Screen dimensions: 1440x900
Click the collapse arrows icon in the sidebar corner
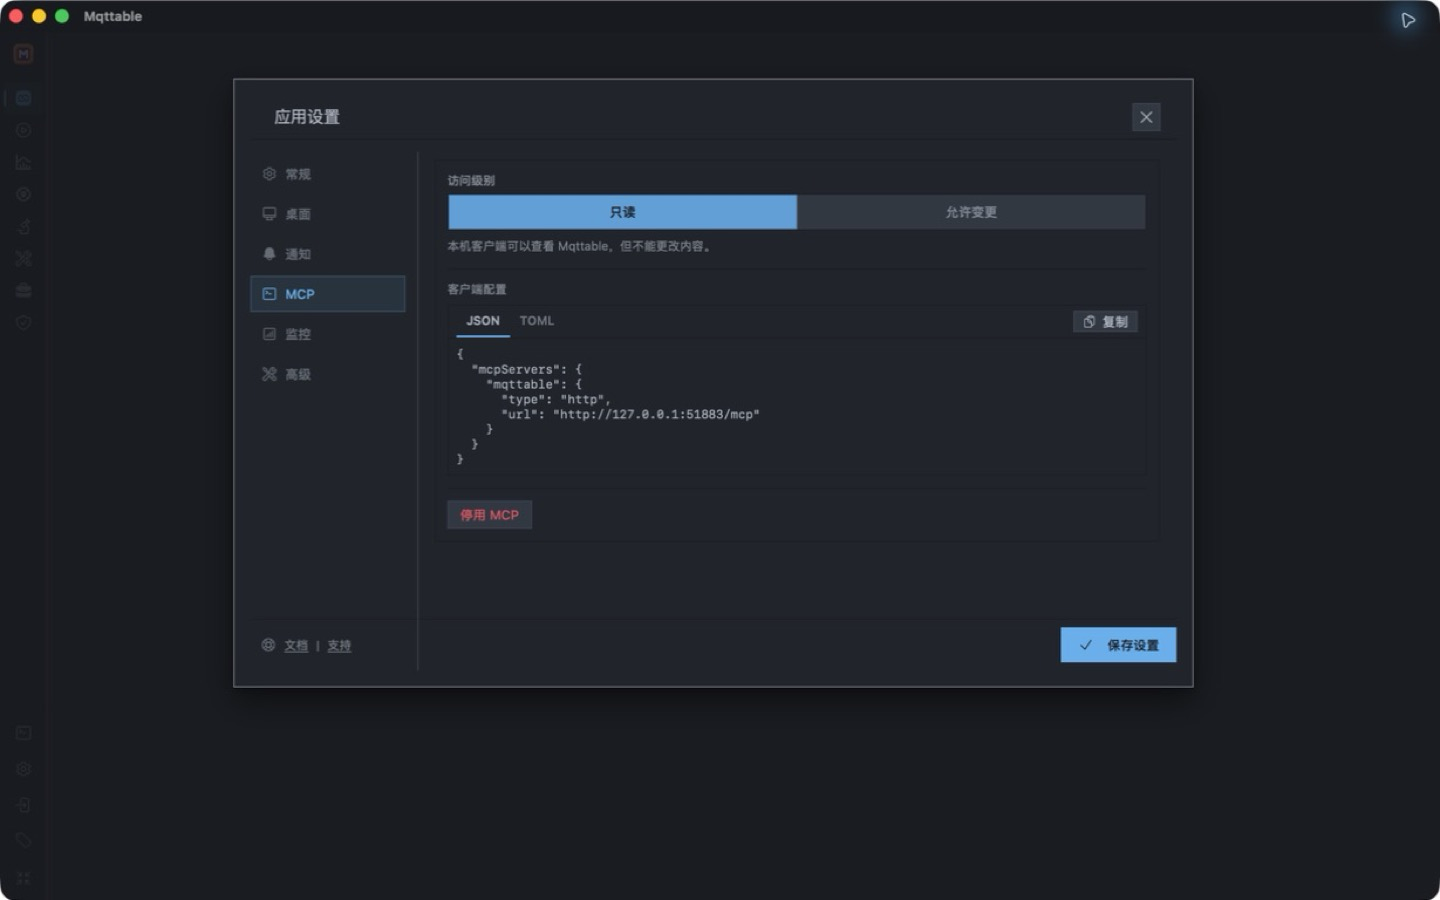click(23, 878)
